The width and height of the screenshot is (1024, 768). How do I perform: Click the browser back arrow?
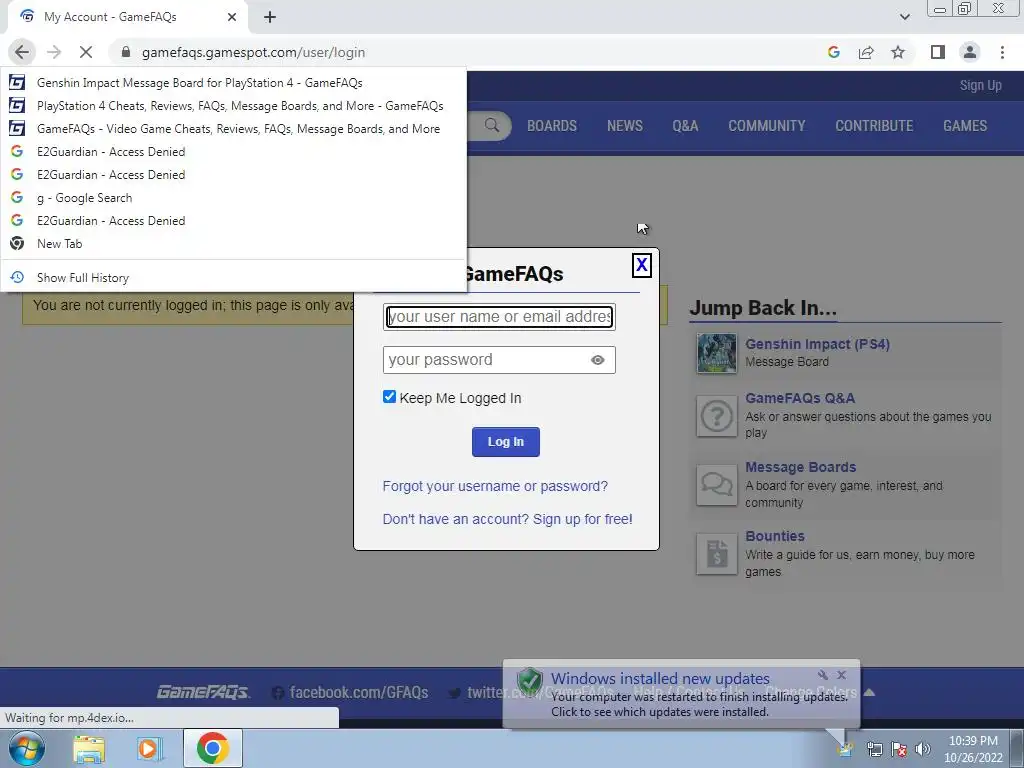tap(22, 52)
